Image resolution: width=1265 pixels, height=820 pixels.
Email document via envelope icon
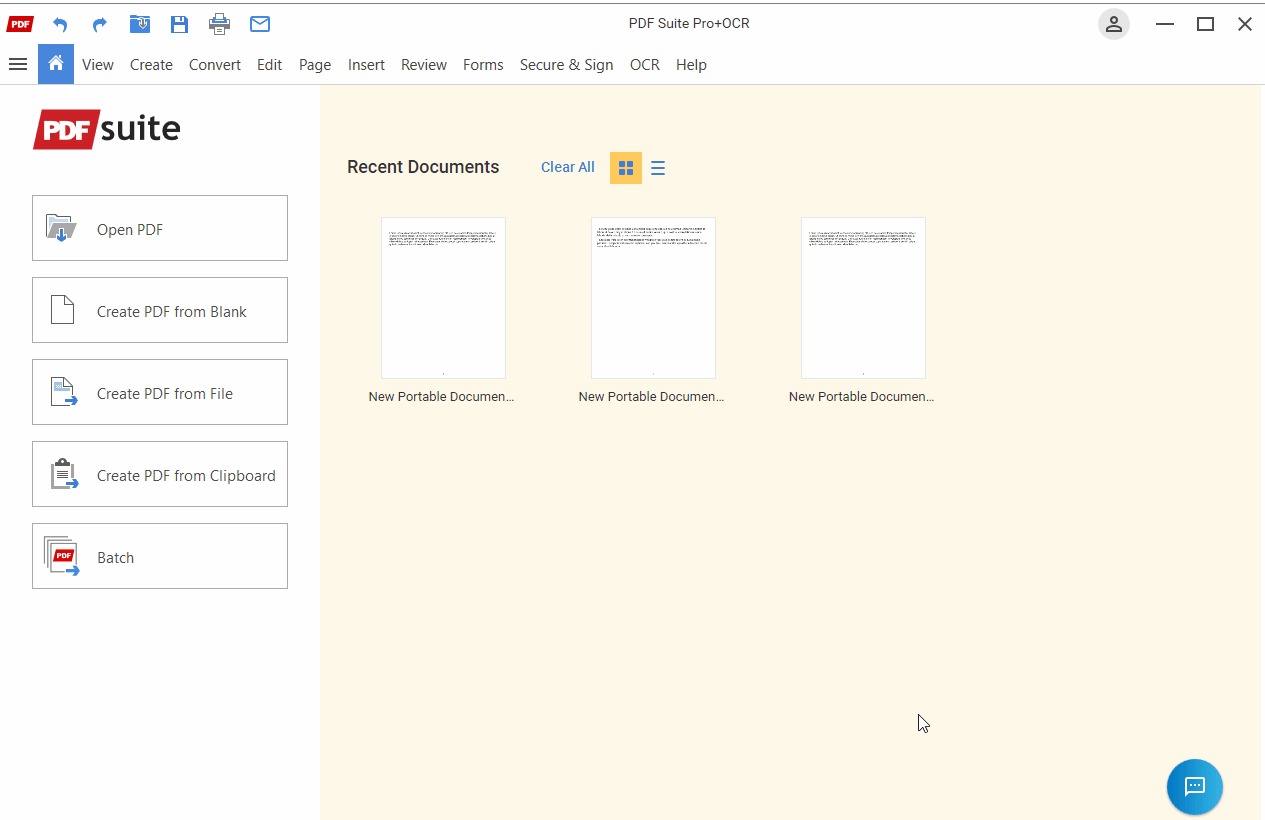pyautogui.click(x=260, y=24)
